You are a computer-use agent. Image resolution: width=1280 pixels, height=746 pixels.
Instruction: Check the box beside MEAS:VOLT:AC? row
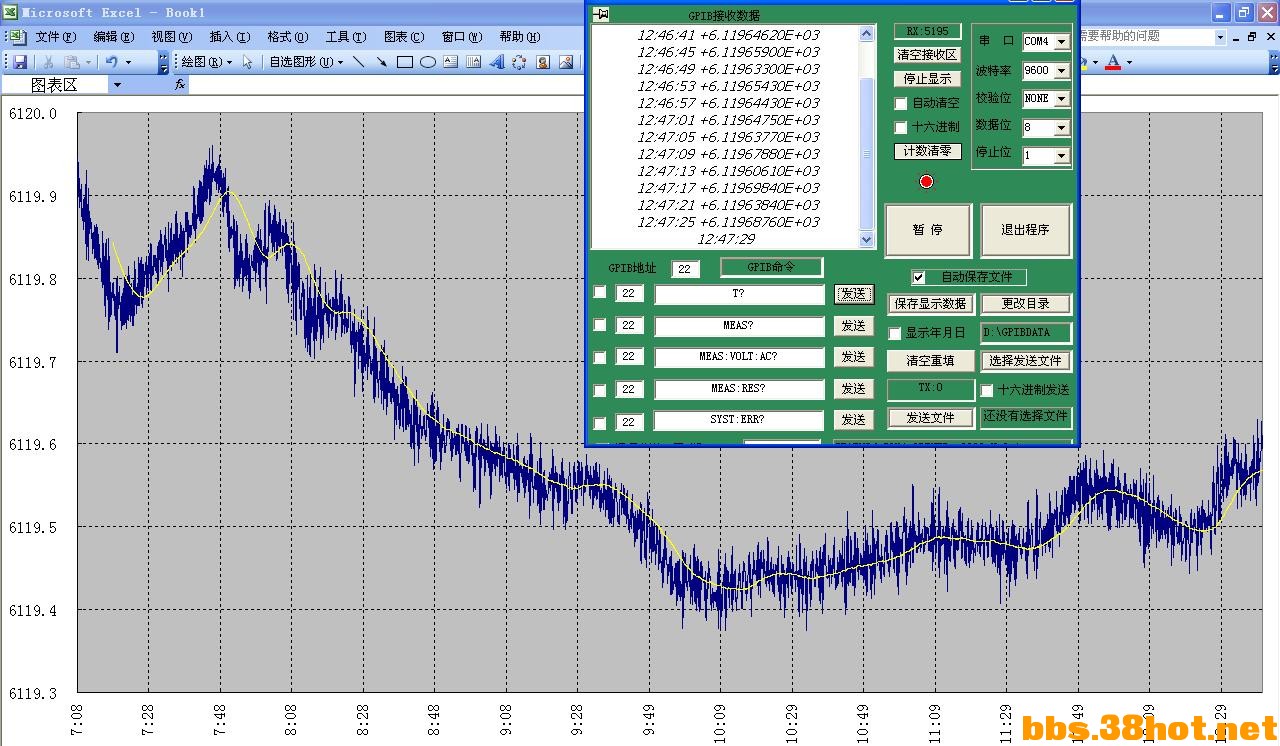point(600,357)
